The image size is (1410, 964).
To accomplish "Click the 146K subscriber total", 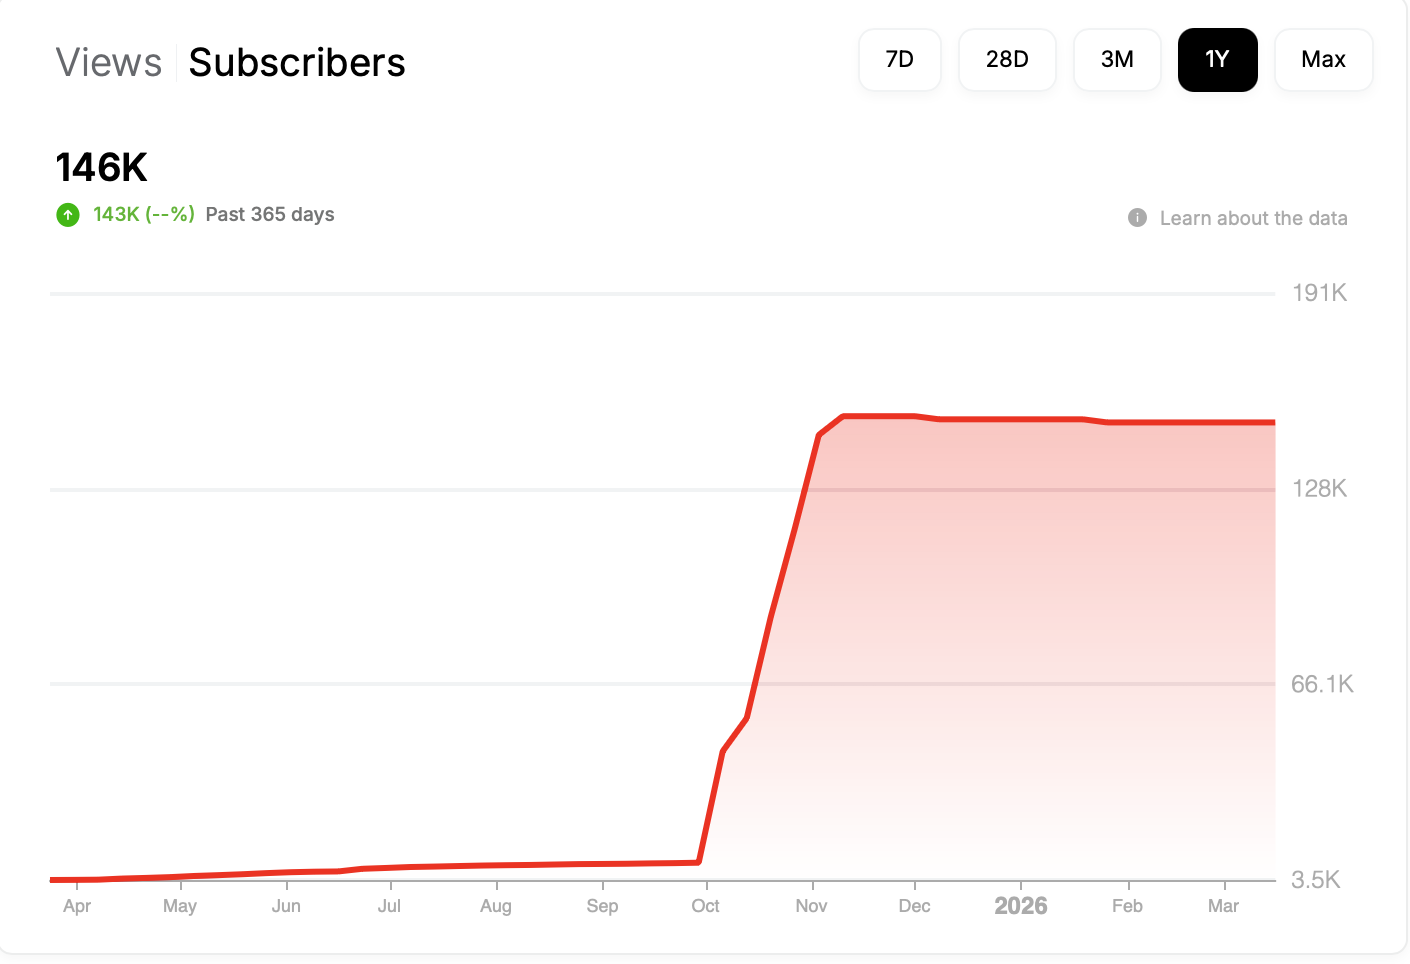I will coord(102,168).
